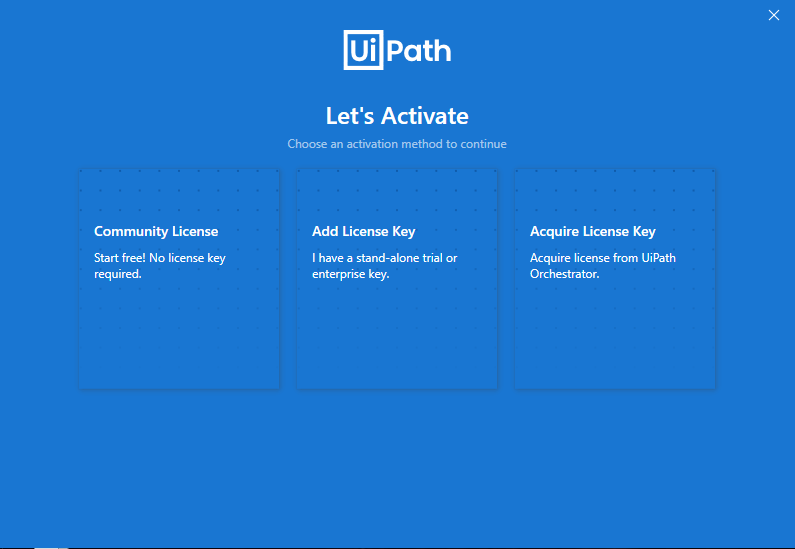This screenshot has width=795, height=549.
Task: Close the activation window with X
Action: (x=774, y=15)
